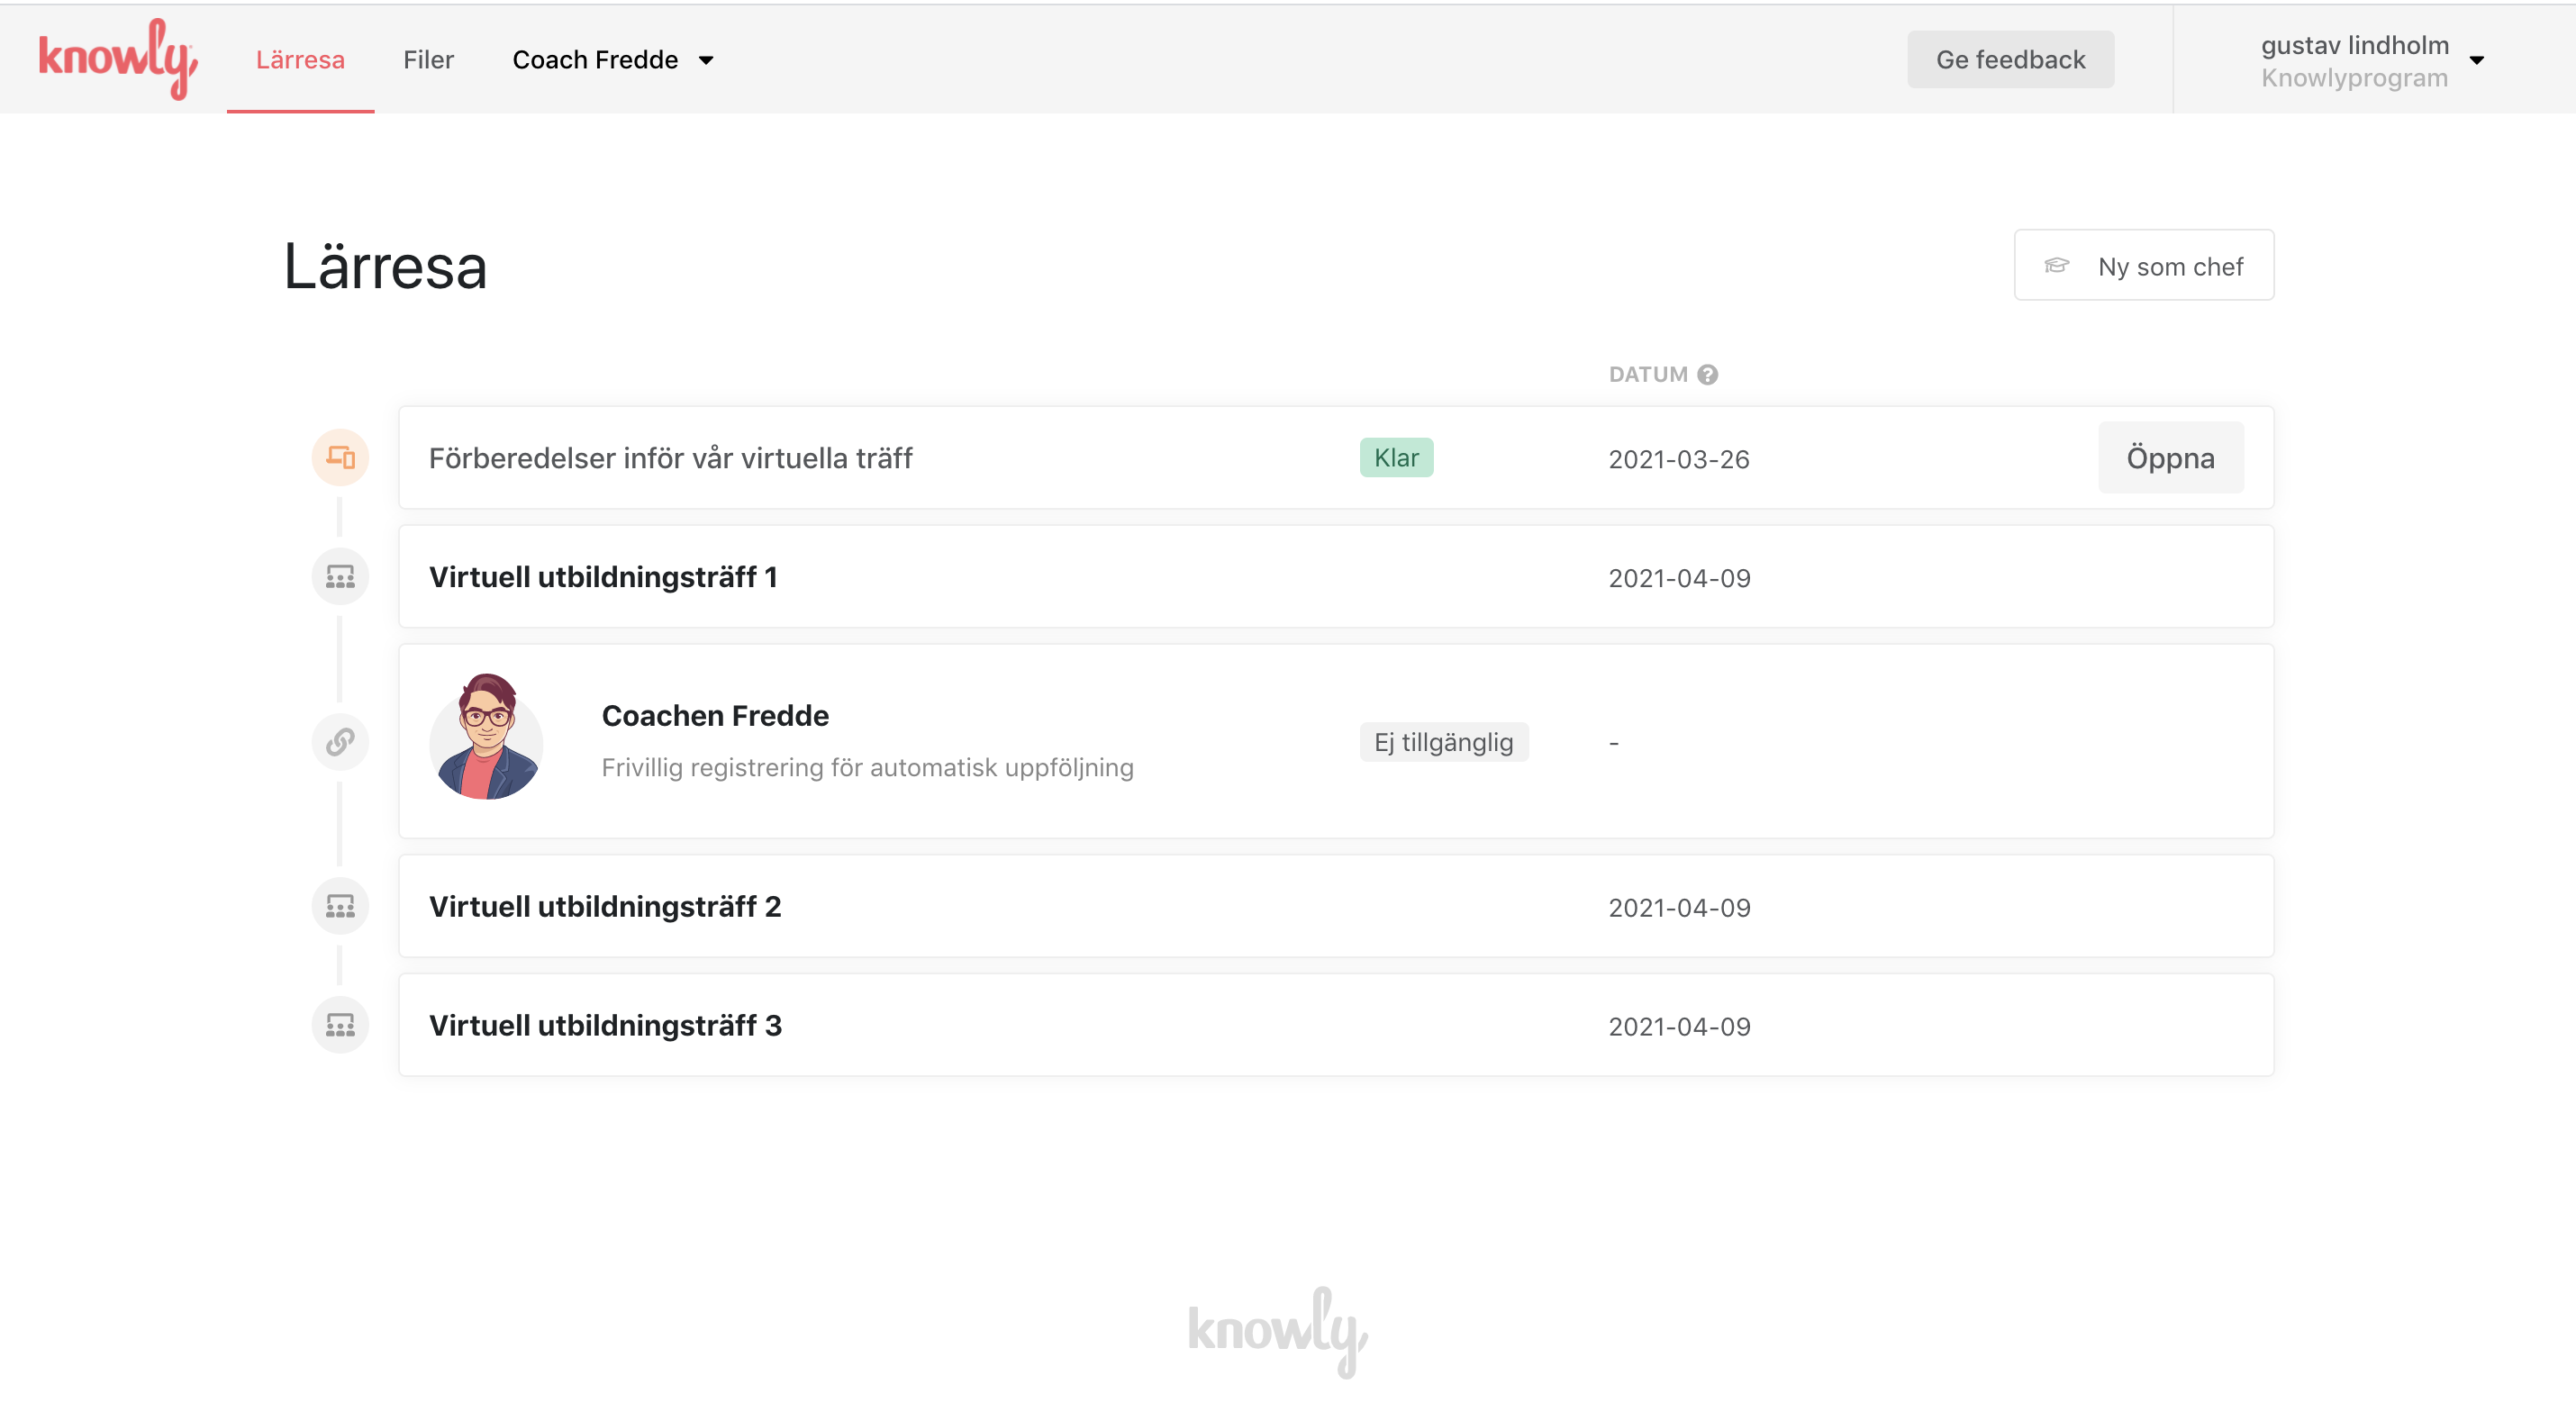This screenshot has width=2576, height=1421.
Task: Switch to the Lärresa tab
Action: pos(300,60)
